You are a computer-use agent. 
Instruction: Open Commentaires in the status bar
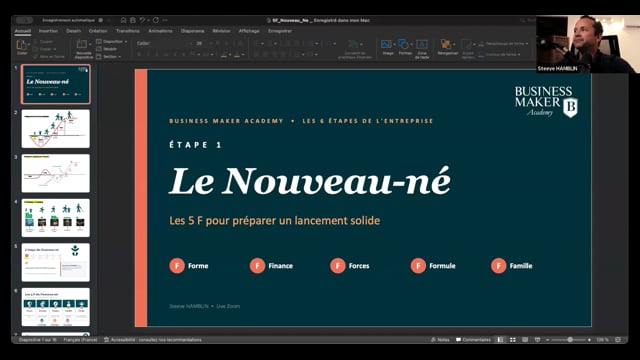pos(473,340)
